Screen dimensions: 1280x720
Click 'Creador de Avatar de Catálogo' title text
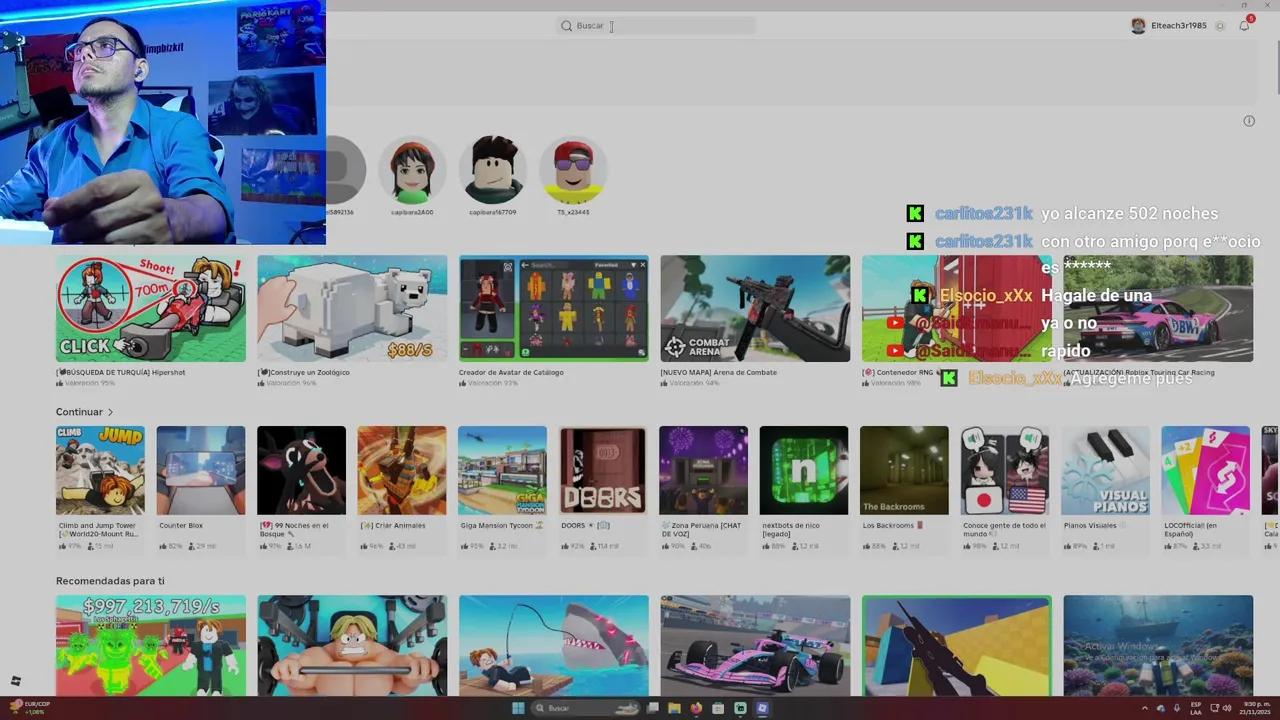click(511, 373)
